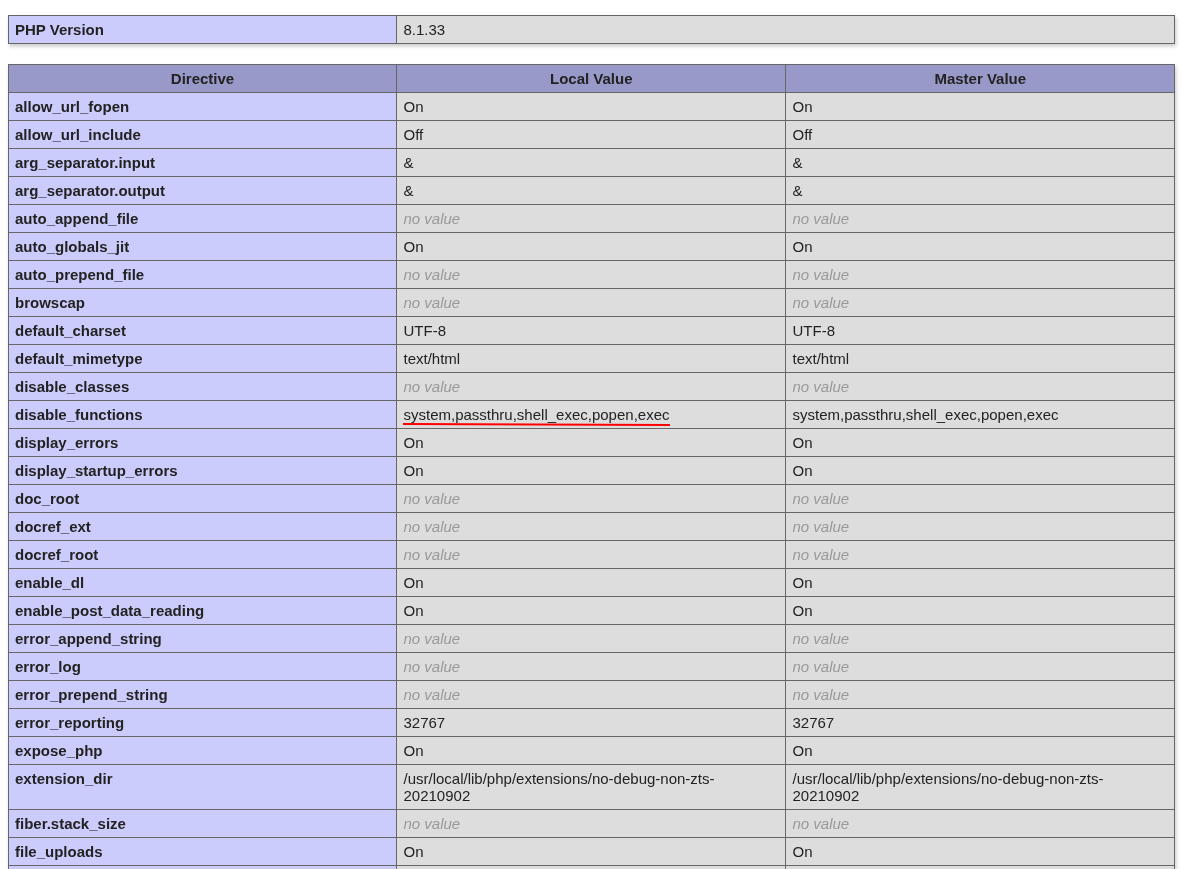Image resolution: width=1183 pixels, height=869 pixels.
Task: Click the disable_functions master value text
Action: [924, 415]
